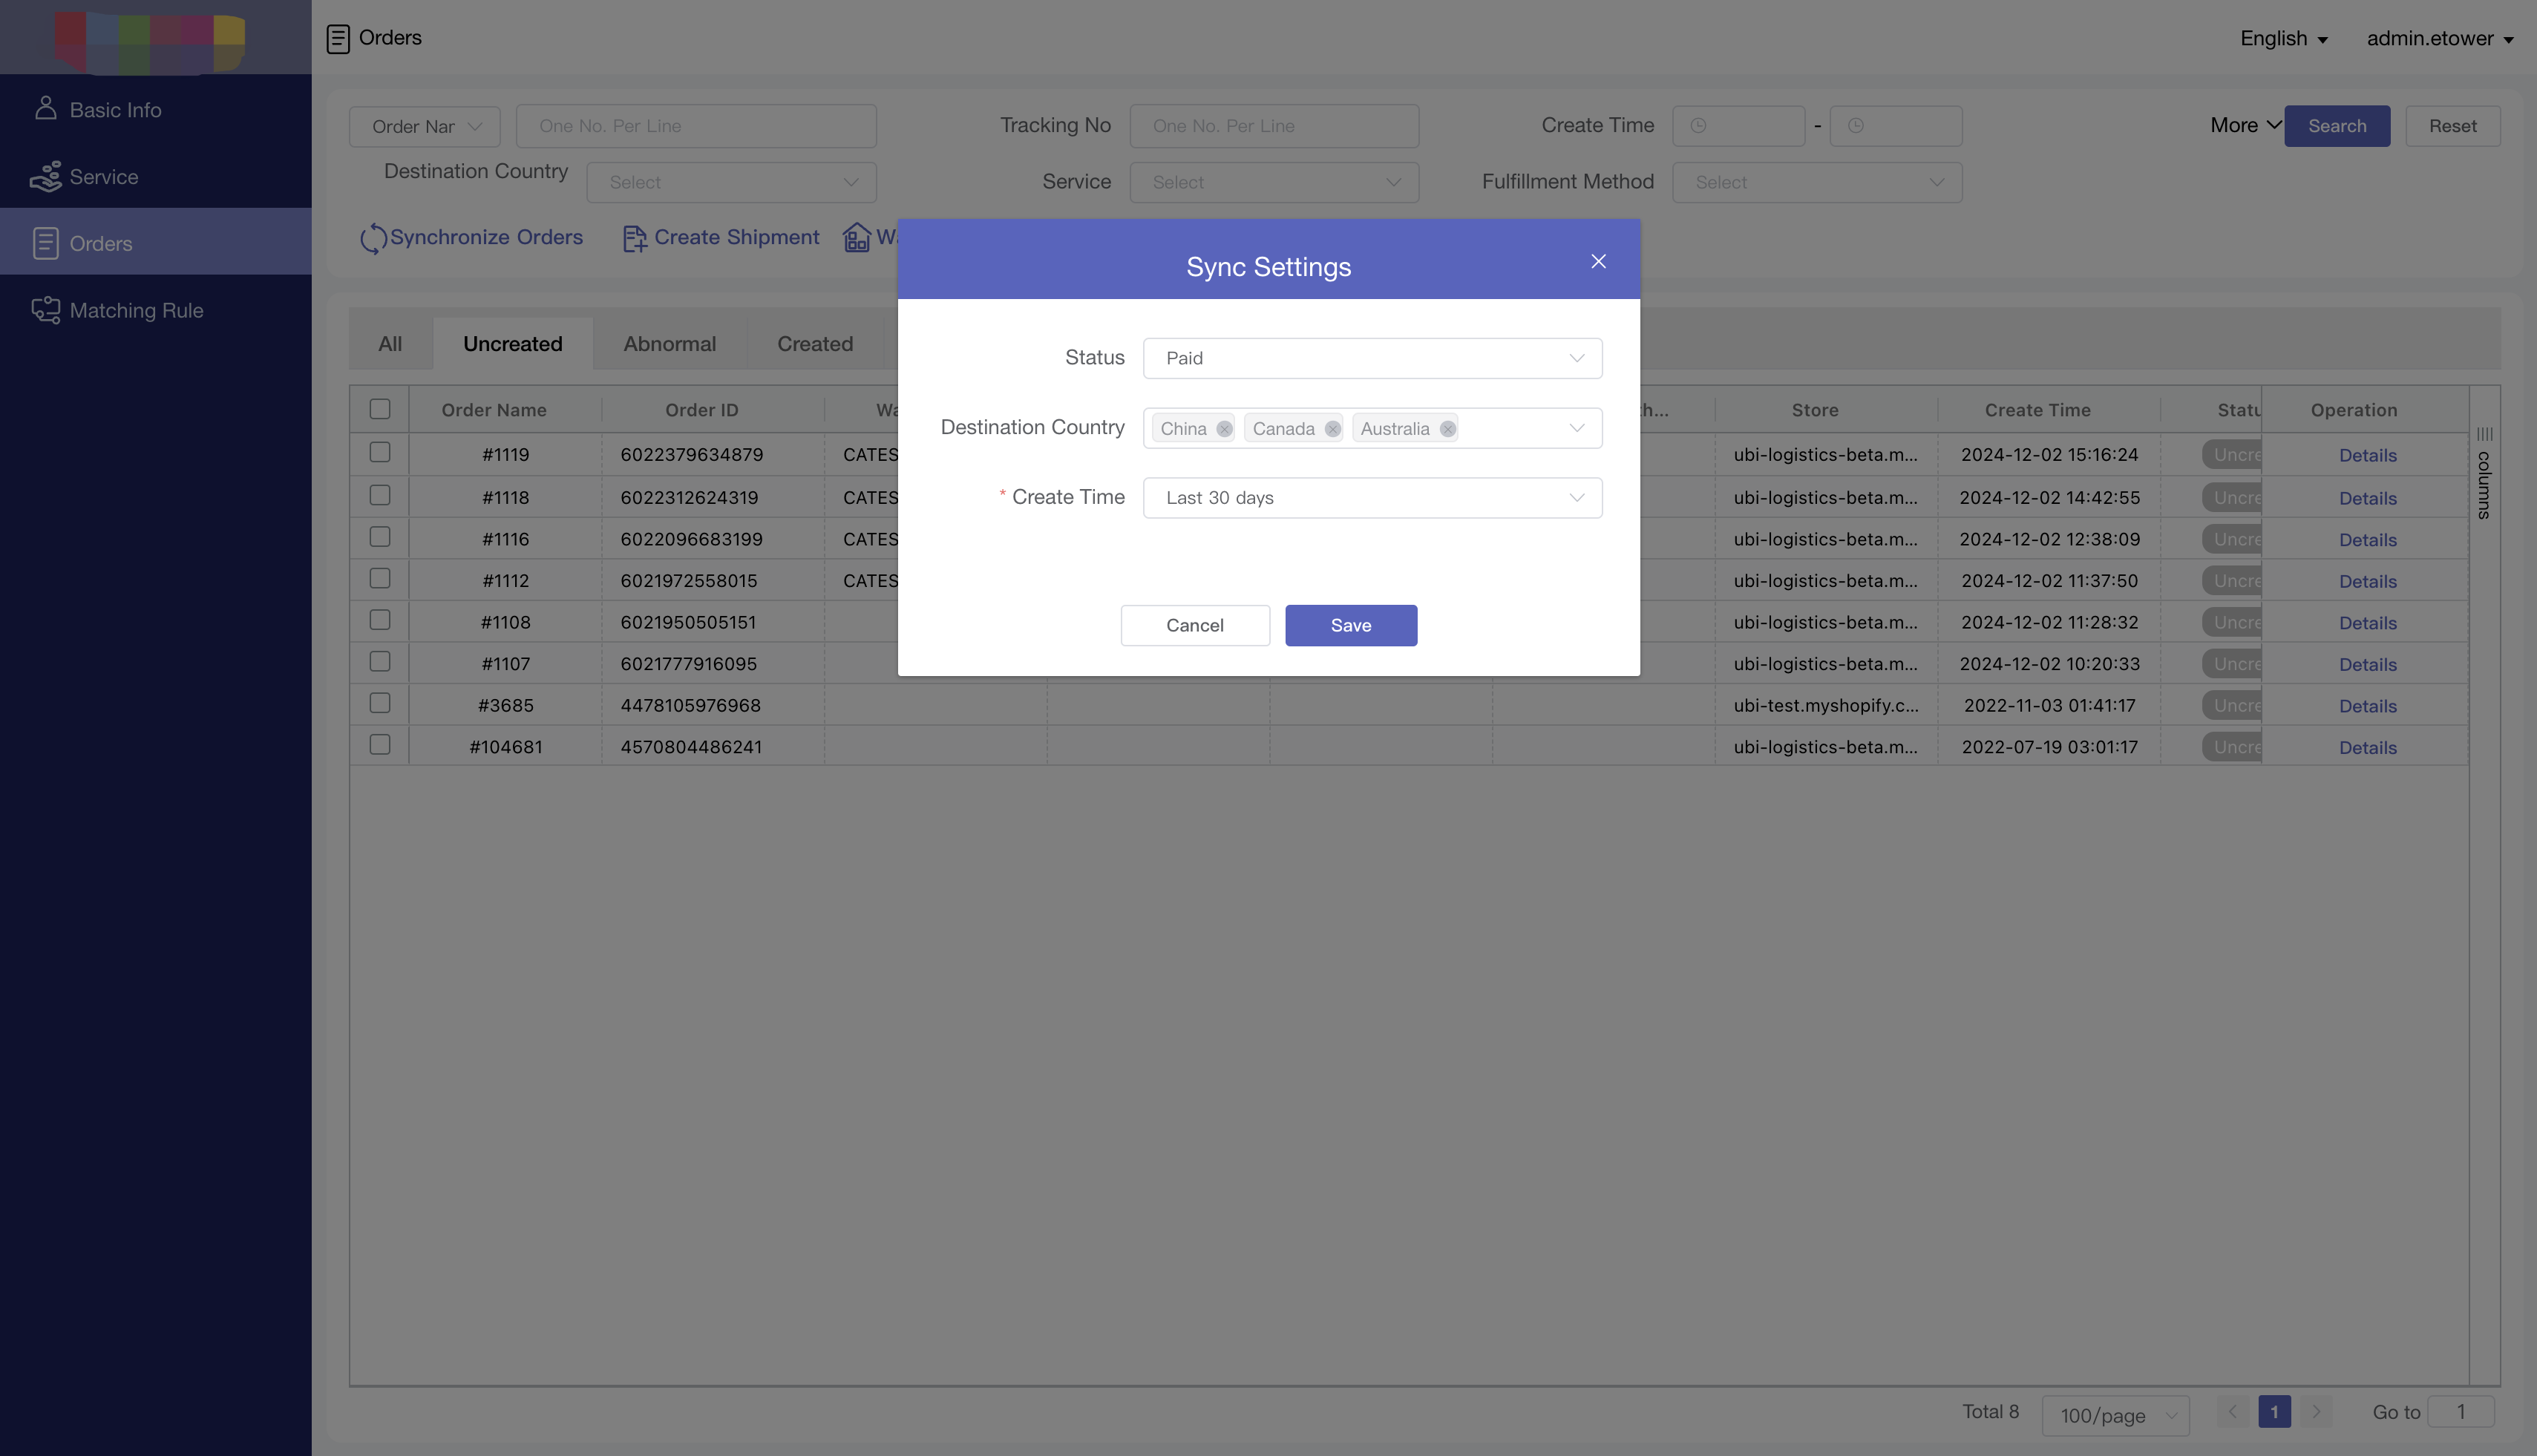Select checkbox for order #3685
Image resolution: width=2537 pixels, height=1456 pixels.
pyautogui.click(x=380, y=703)
